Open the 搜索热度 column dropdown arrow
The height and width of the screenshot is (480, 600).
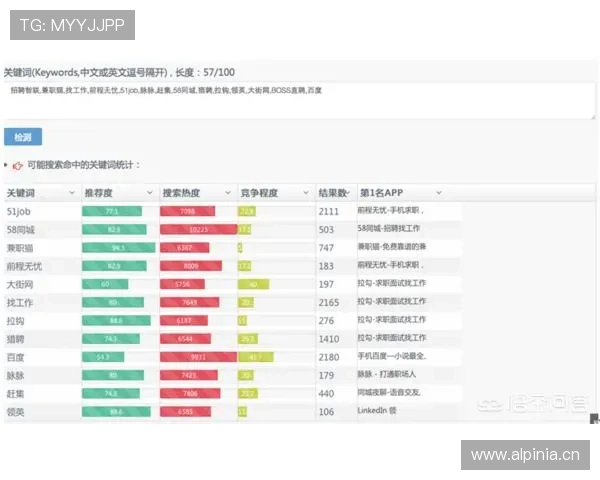228,193
